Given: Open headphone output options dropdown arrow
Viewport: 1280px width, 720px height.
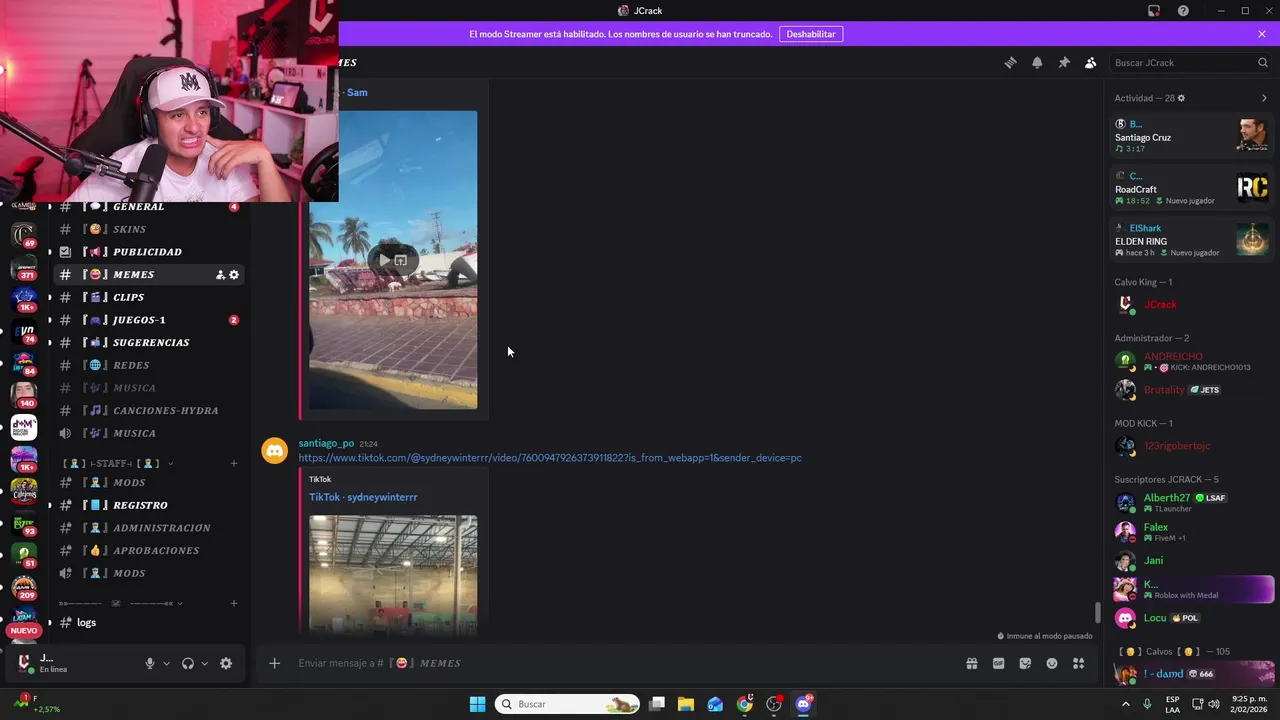Looking at the screenshot, I should pyautogui.click(x=204, y=663).
